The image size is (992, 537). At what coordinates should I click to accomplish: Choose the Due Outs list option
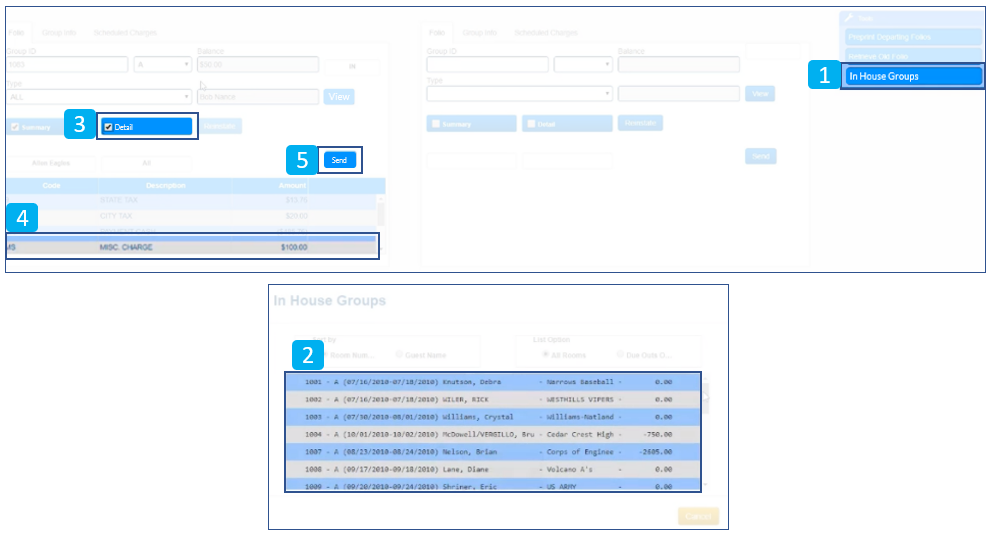622,354
